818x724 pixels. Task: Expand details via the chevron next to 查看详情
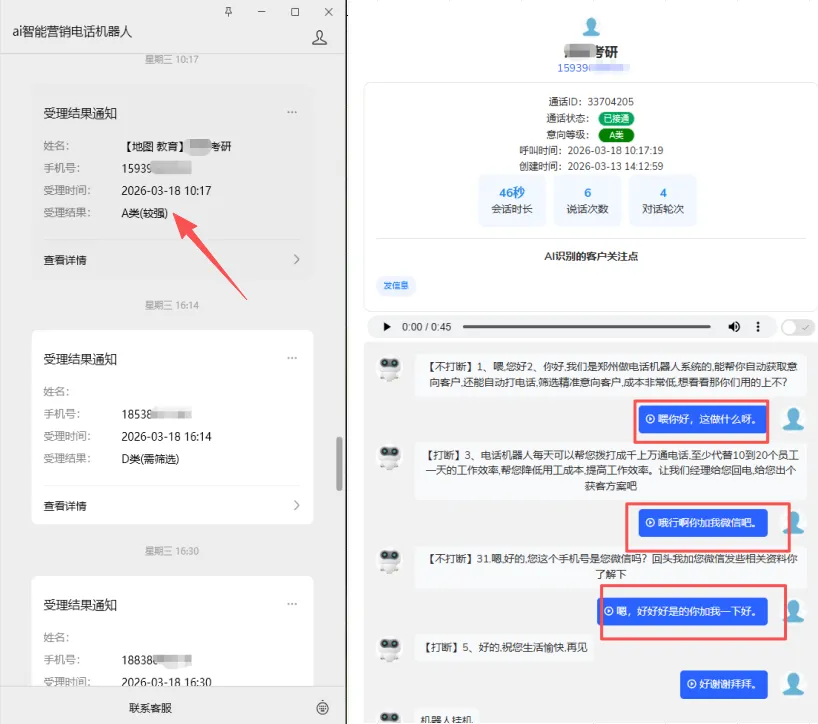(x=296, y=257)
